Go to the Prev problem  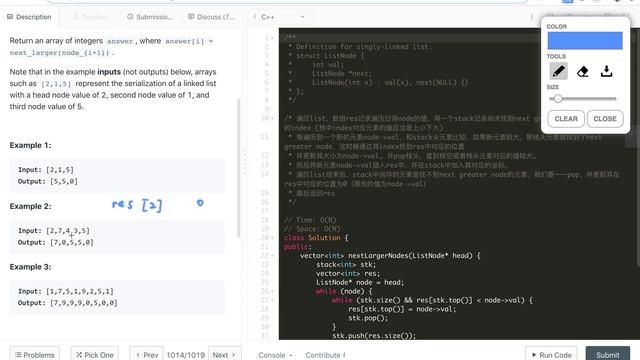pos(147,355)
